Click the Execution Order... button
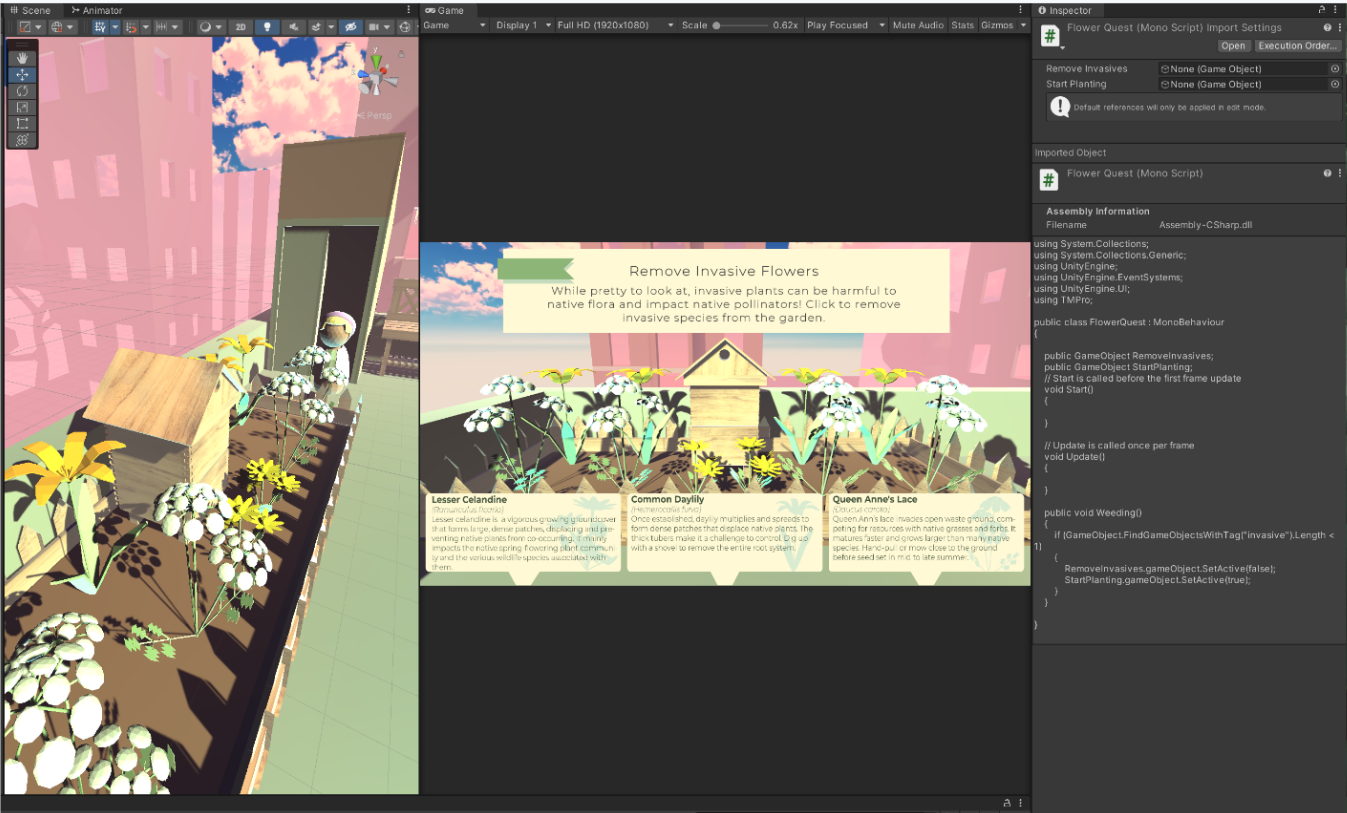Image resolution: width=1347 pixels, height=813 pixels. [1297, 46]
